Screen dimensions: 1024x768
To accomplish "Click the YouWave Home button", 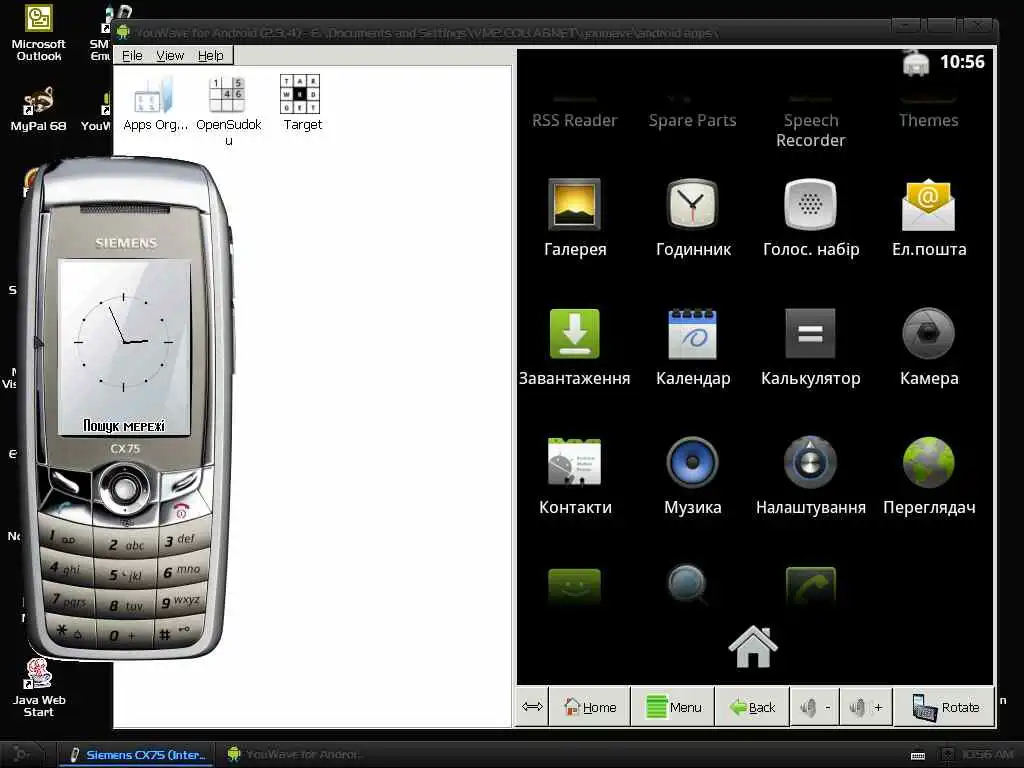I will 590,707.
